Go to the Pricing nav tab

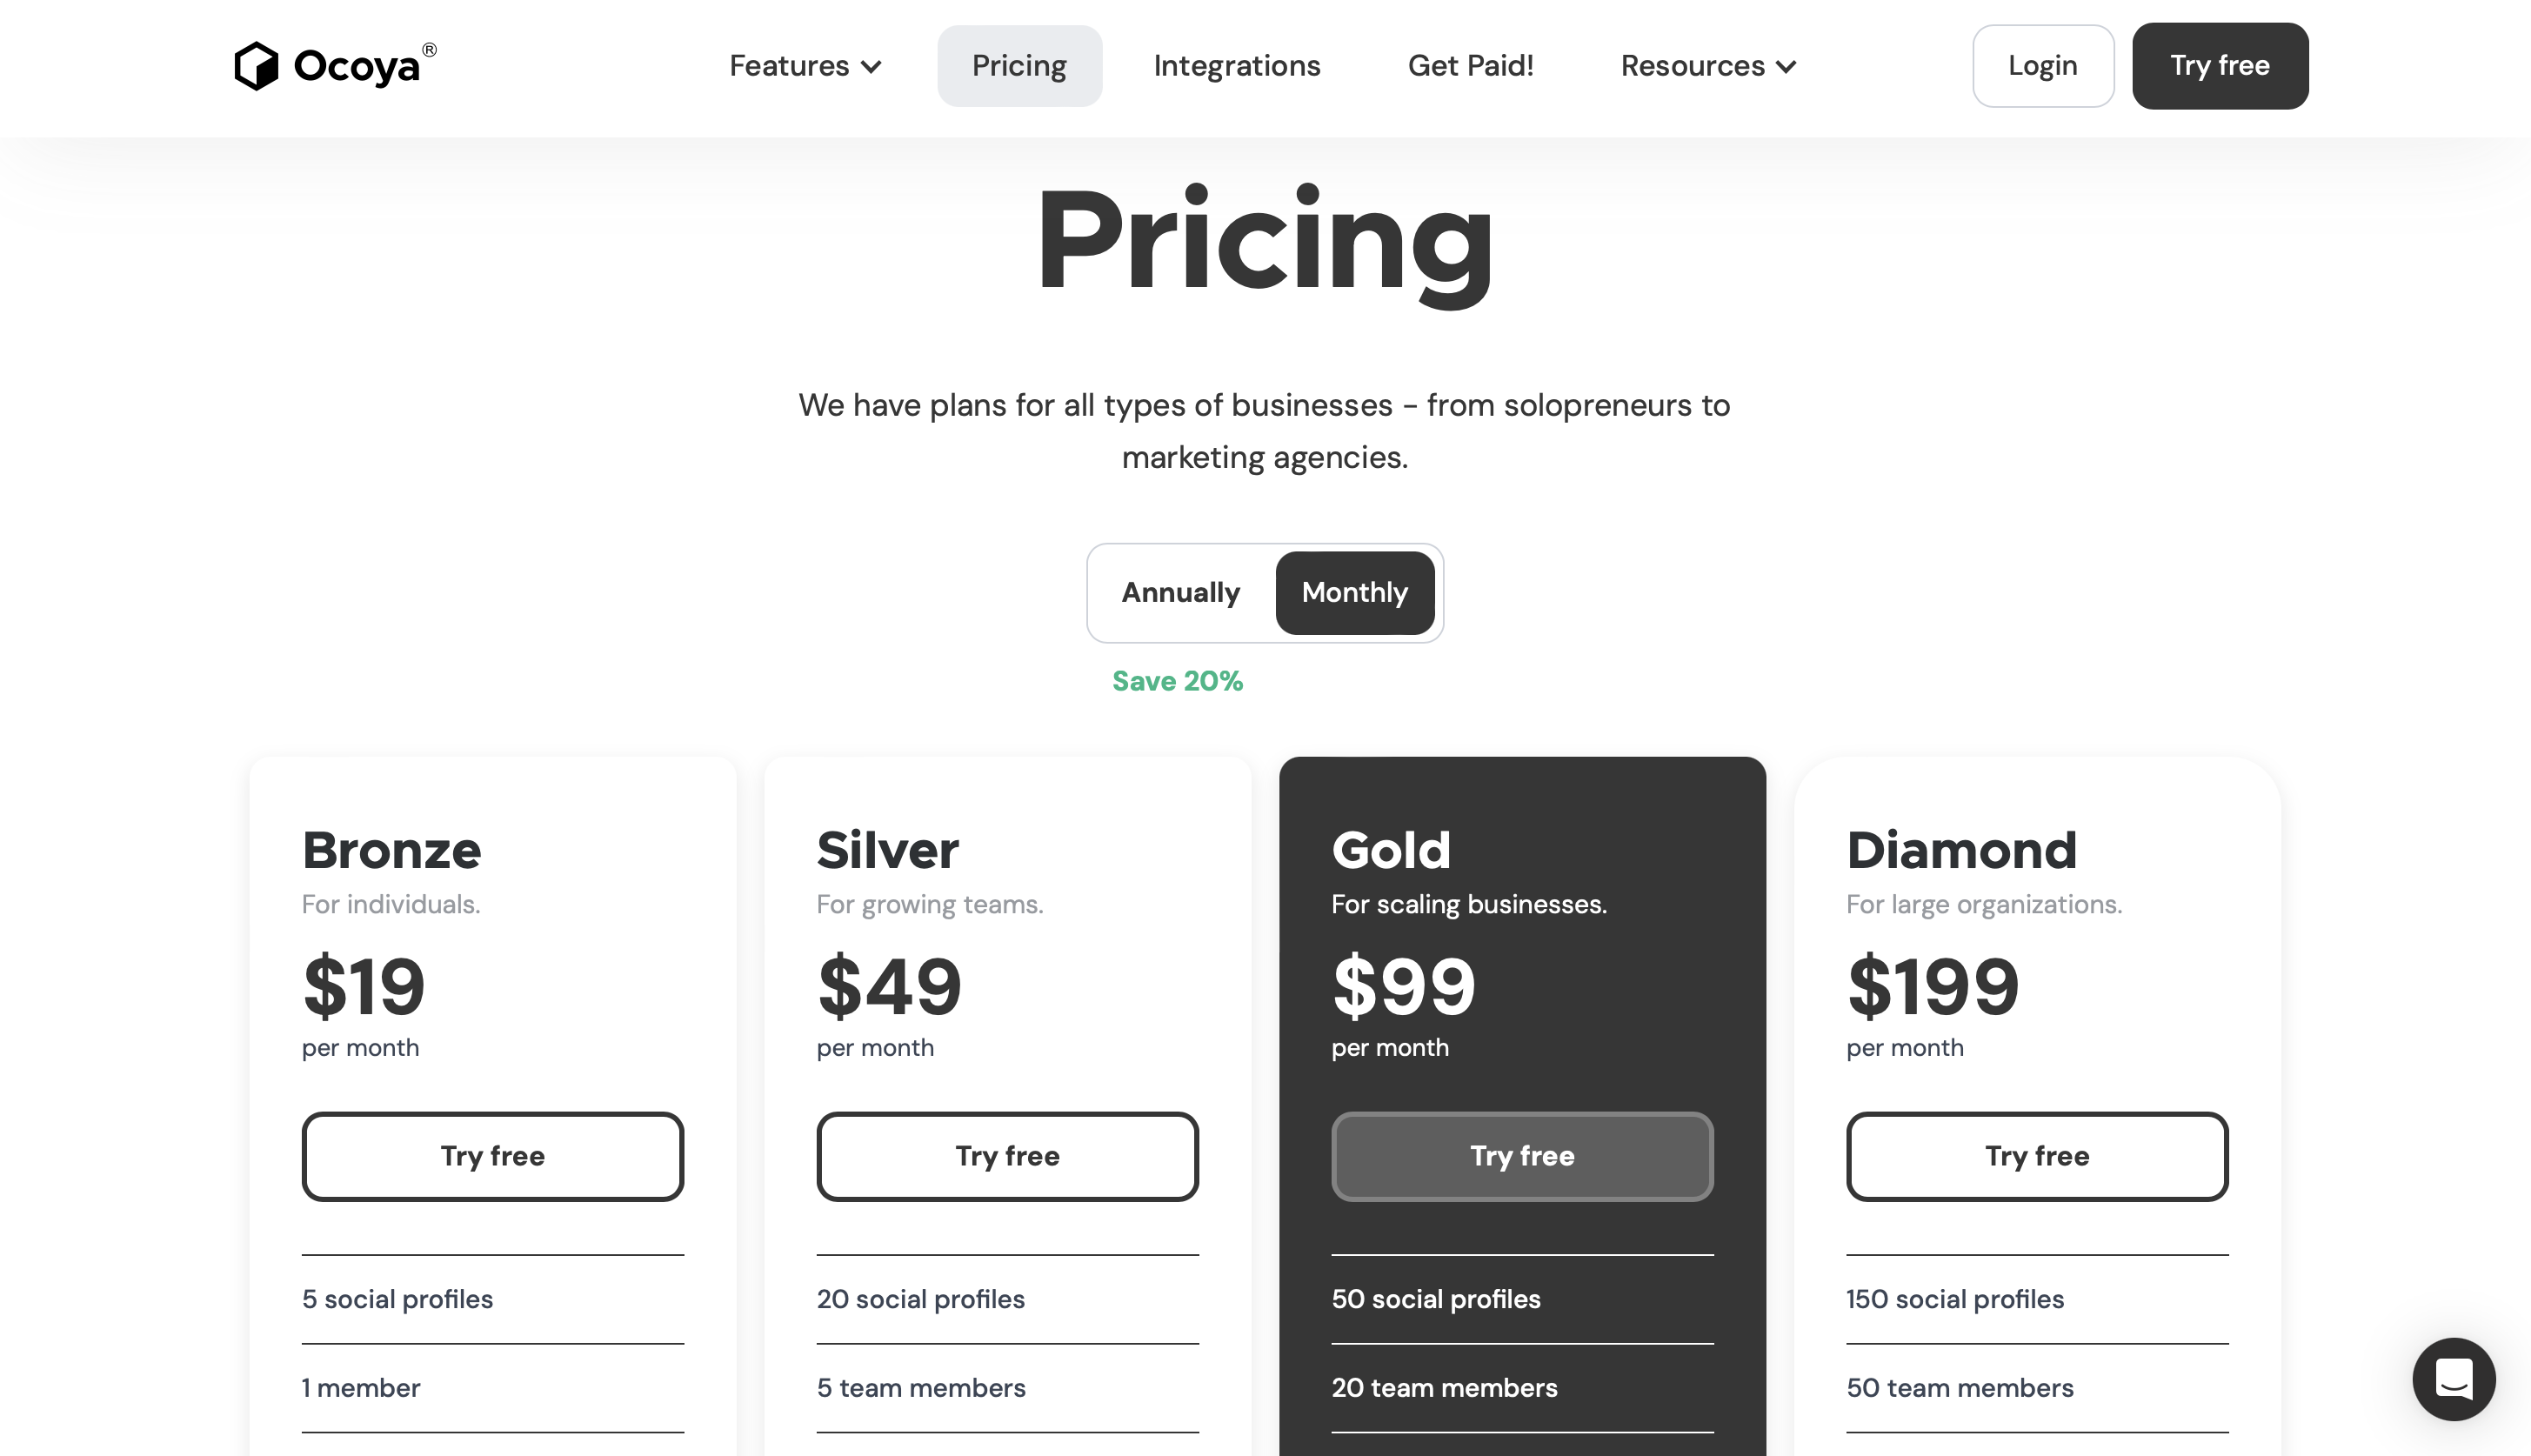click(x=1019, y=66)
